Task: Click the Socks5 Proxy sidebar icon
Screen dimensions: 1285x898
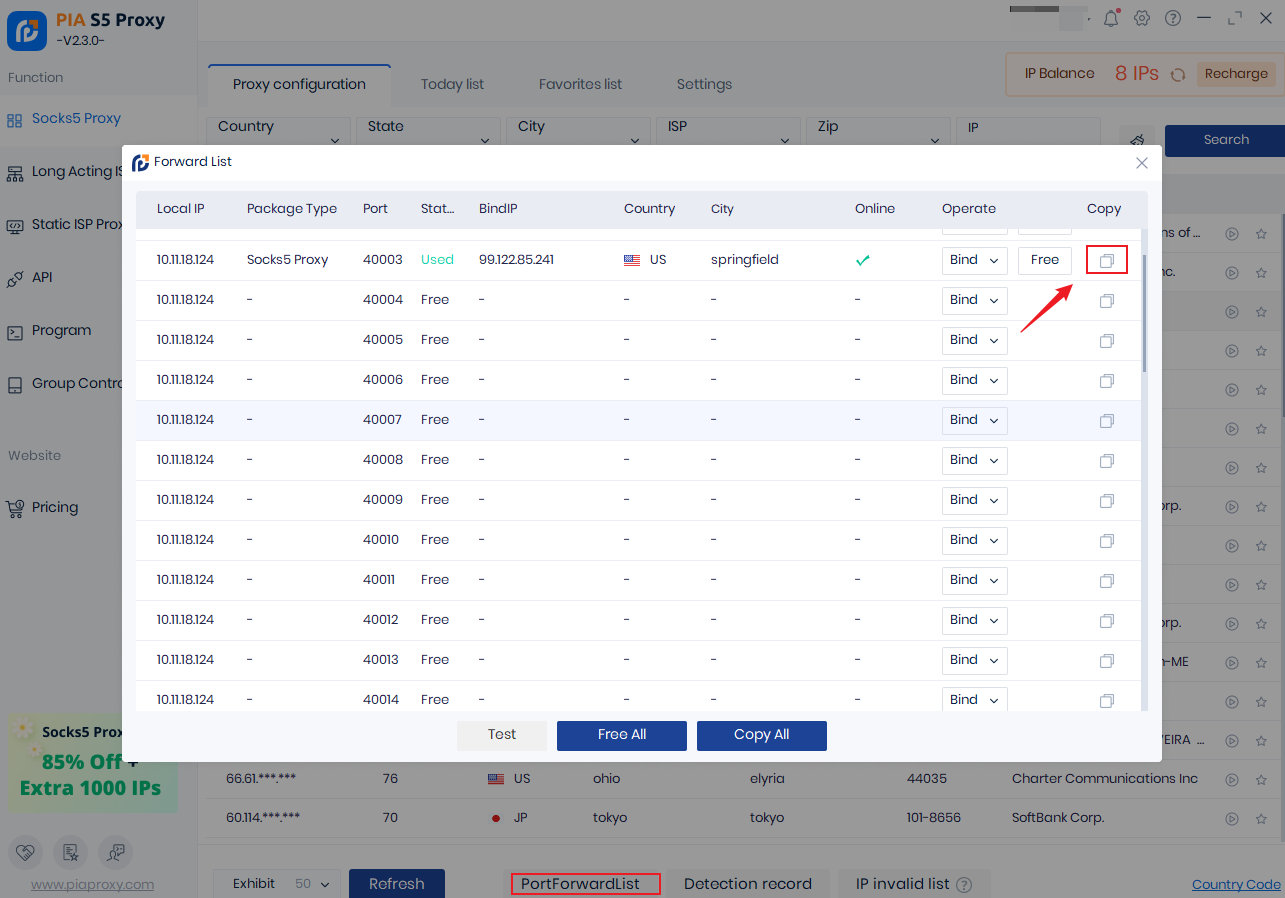Action: [x=14, y=120]
